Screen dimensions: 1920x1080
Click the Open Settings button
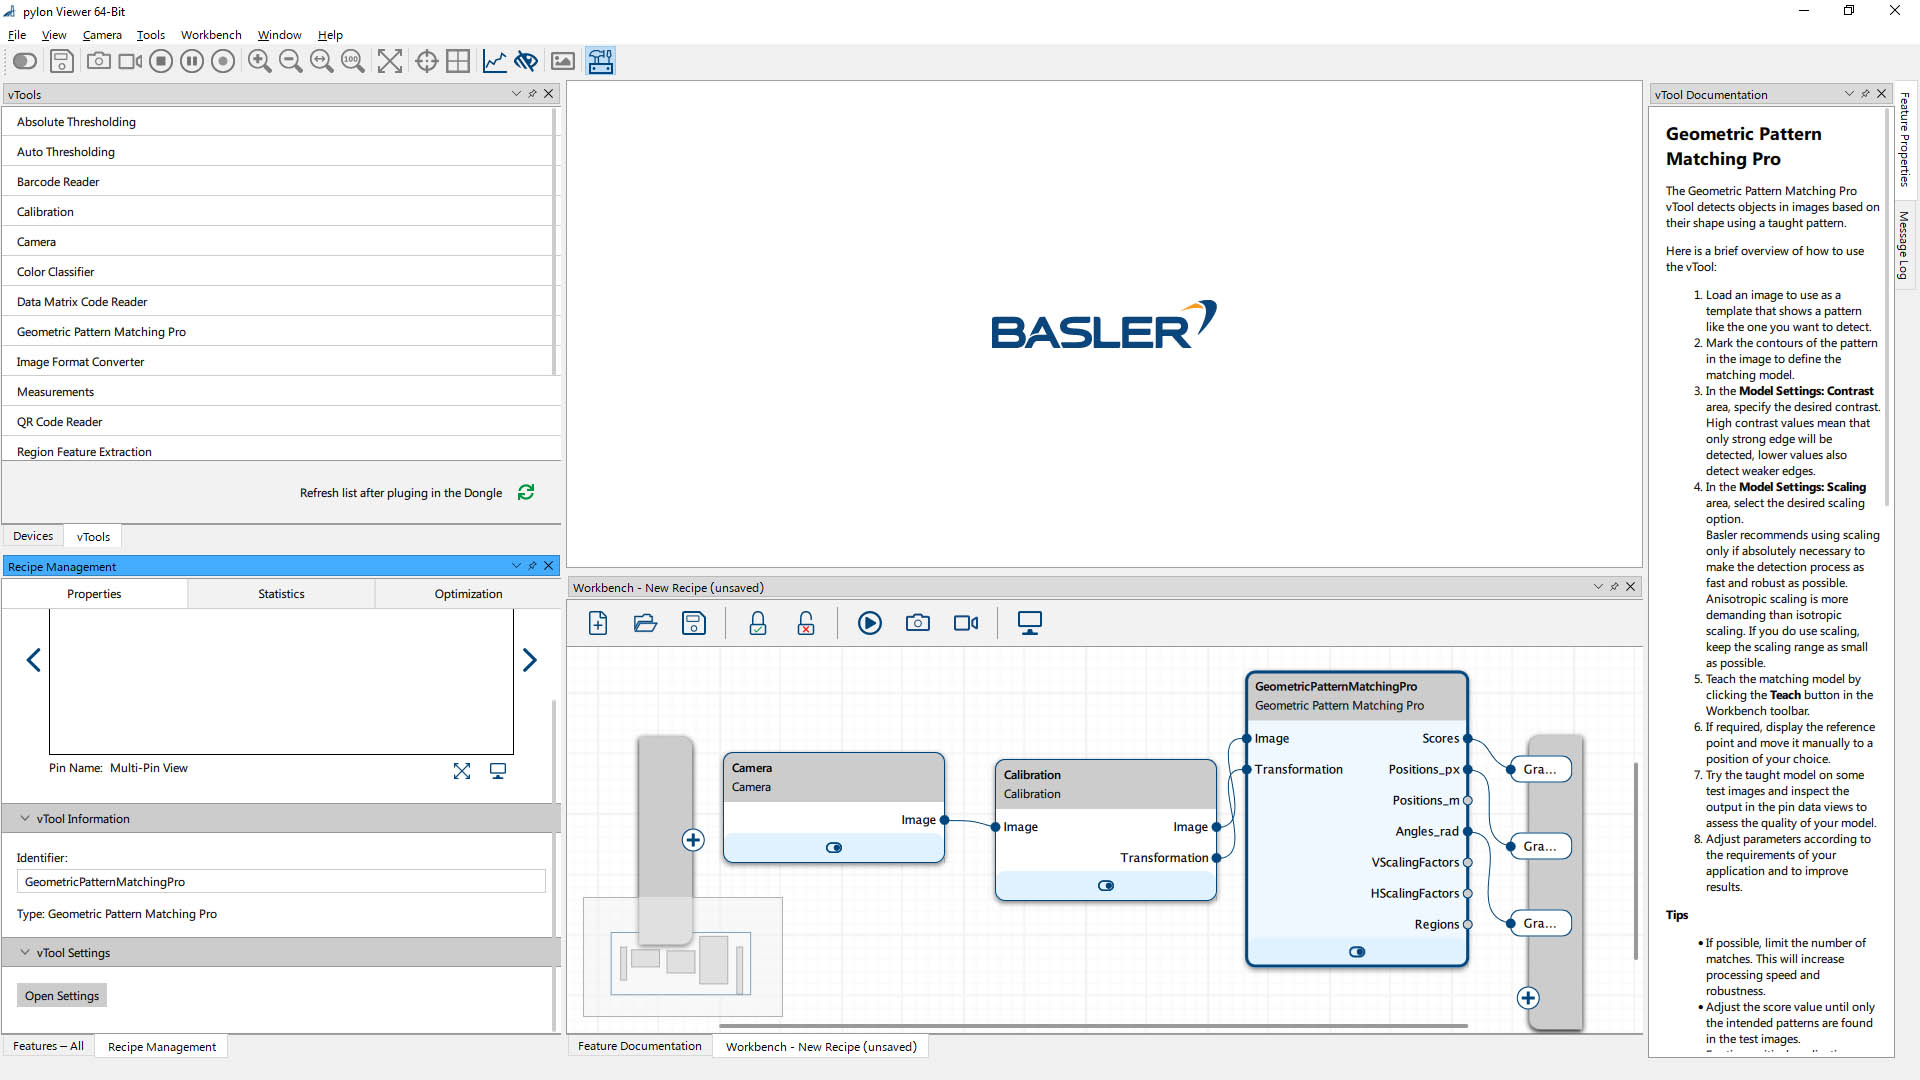click(61, 996)
